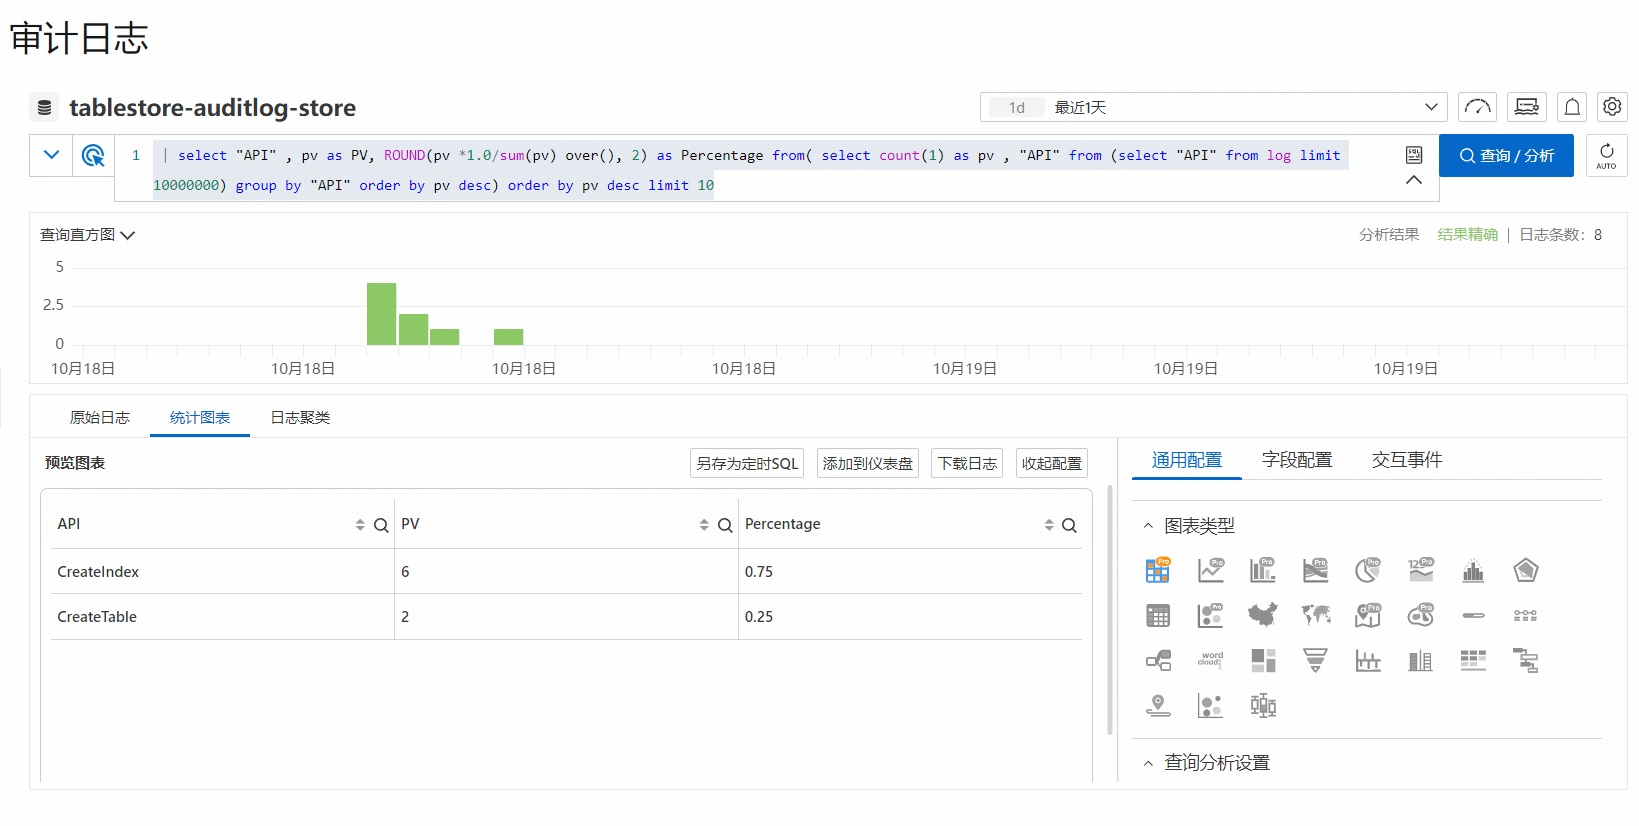Screen dimensions: 1639x826
Task: Click the monitor icon beside the bell
Action: click(1527, 107)
